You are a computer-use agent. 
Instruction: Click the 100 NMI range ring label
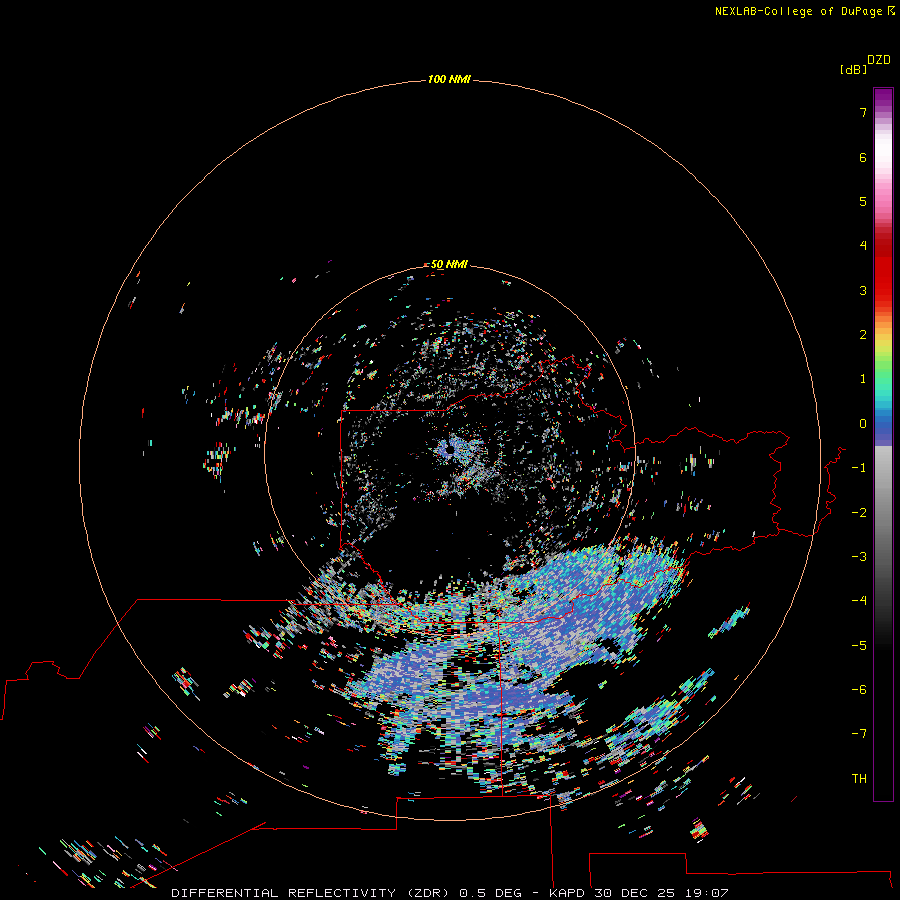pos(449,79)
